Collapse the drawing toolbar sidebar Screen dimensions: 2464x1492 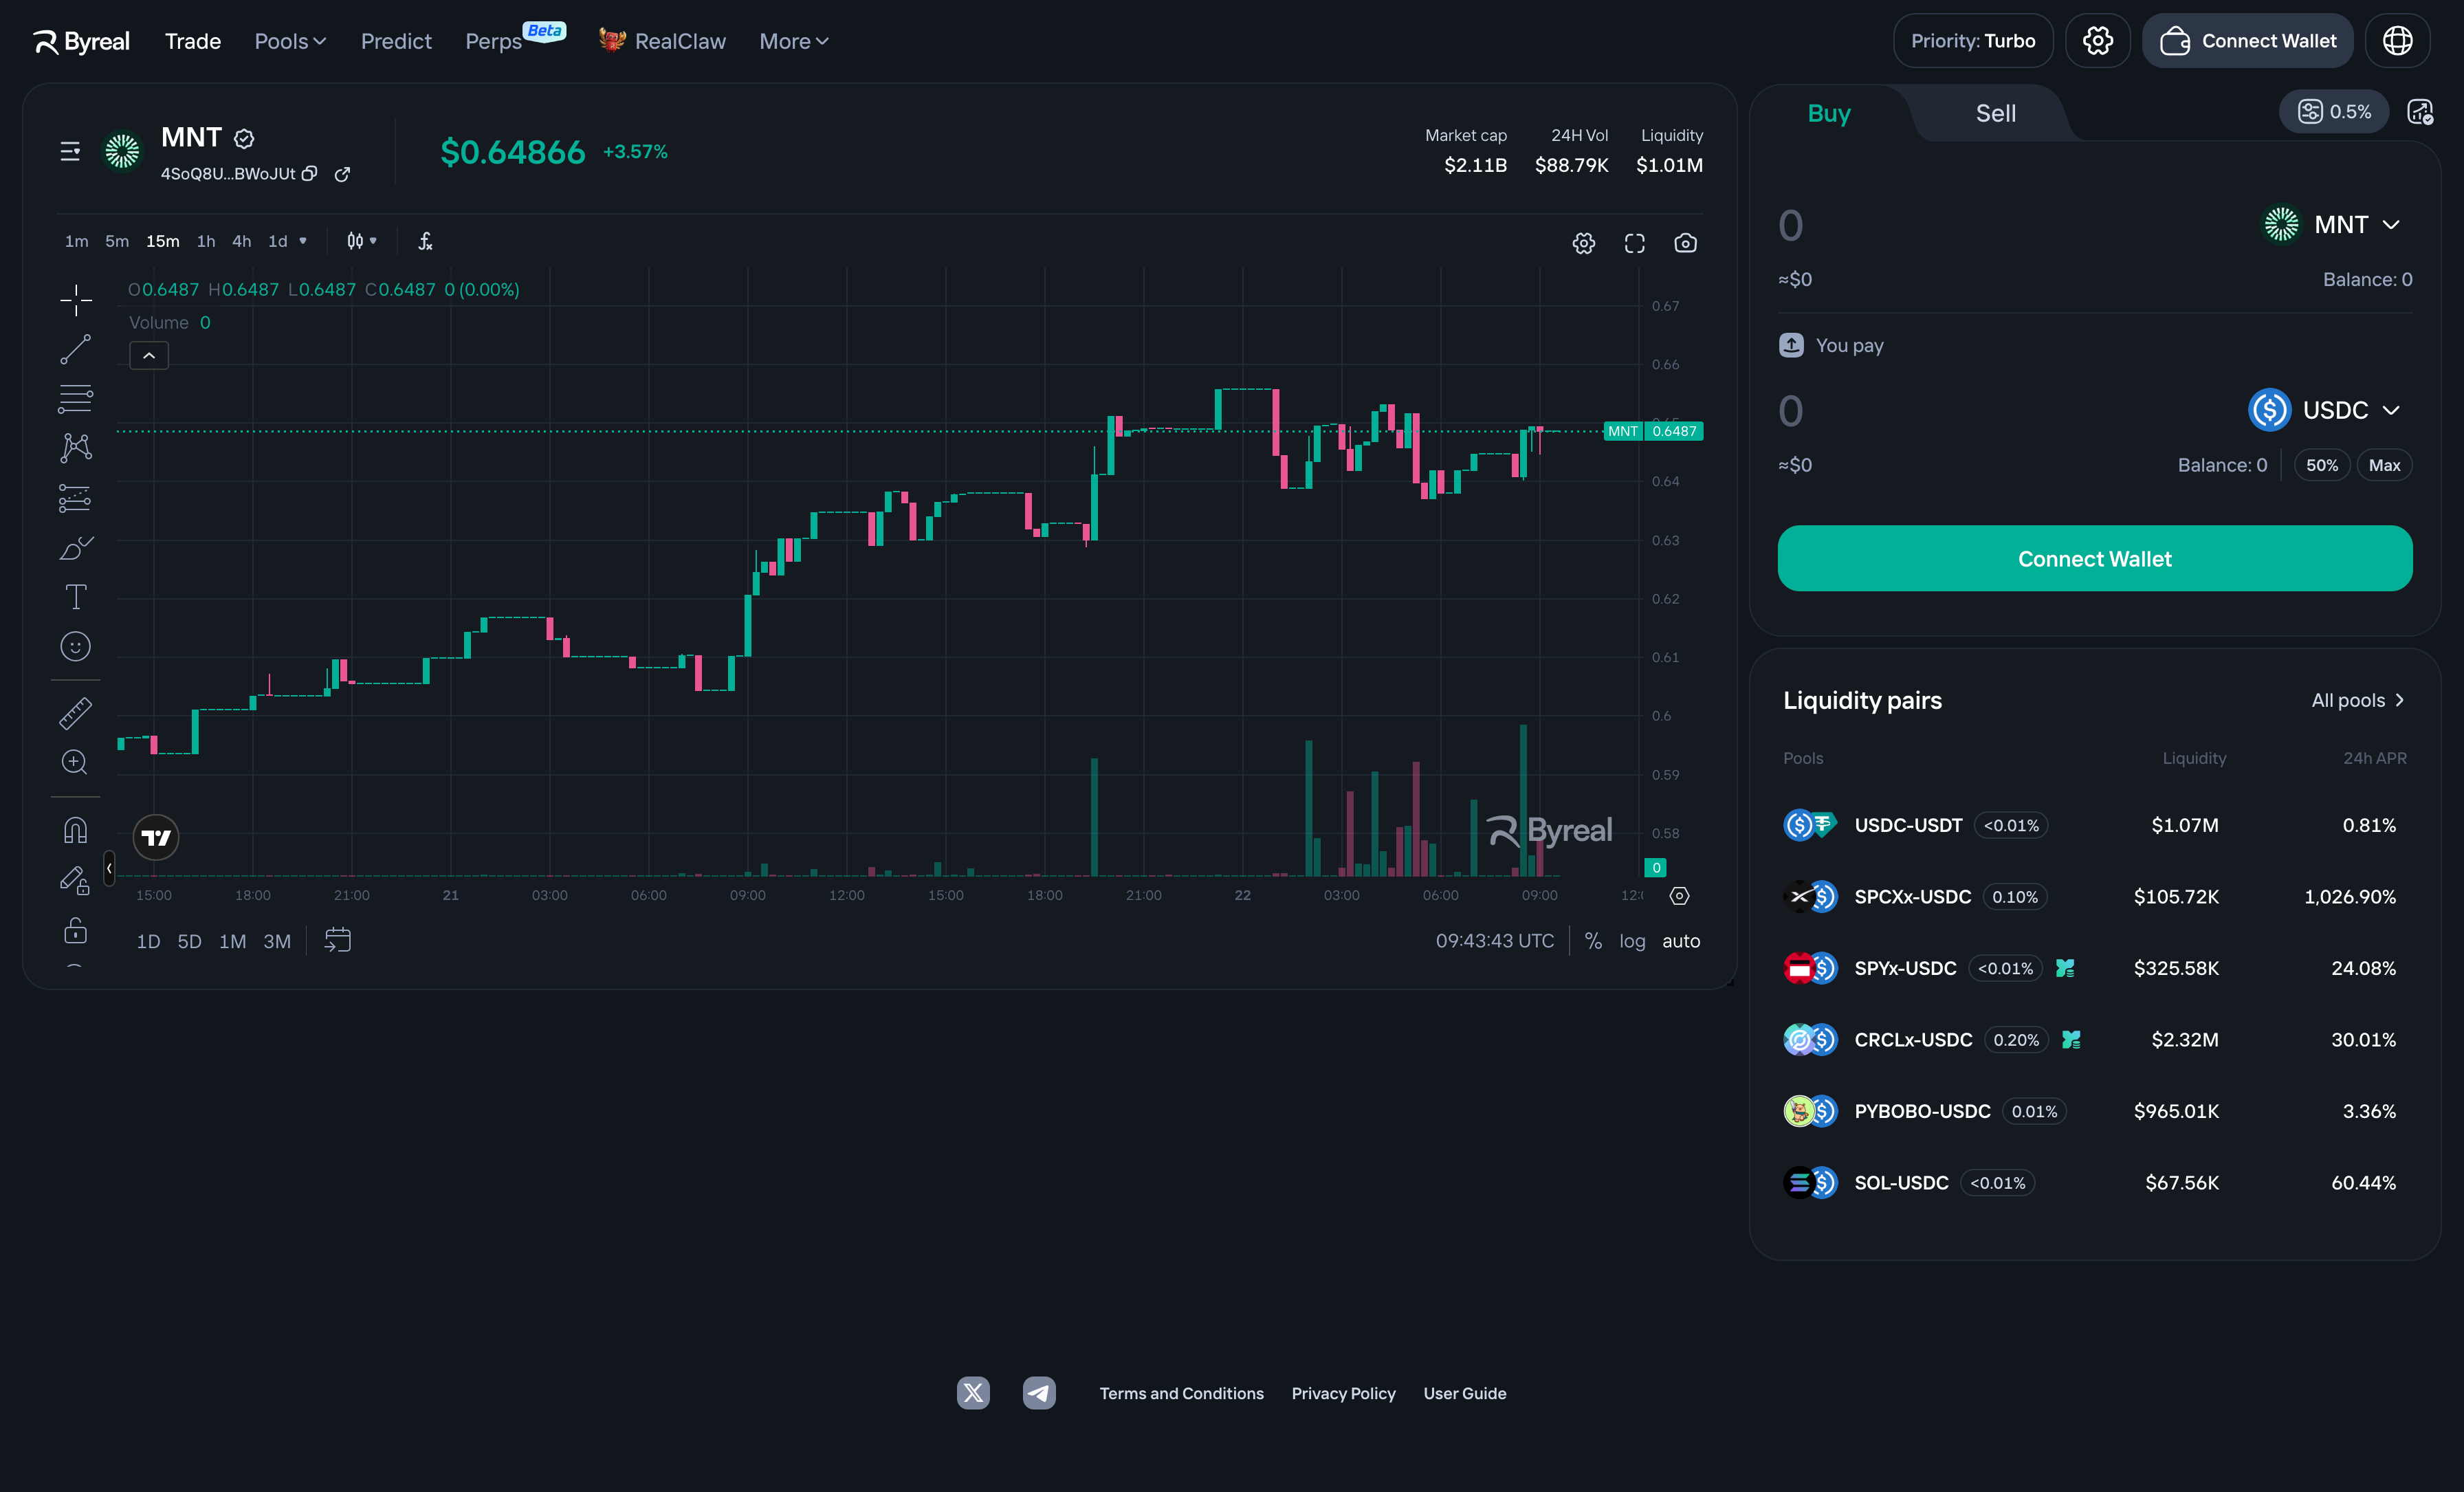click(x=109, y=868)
